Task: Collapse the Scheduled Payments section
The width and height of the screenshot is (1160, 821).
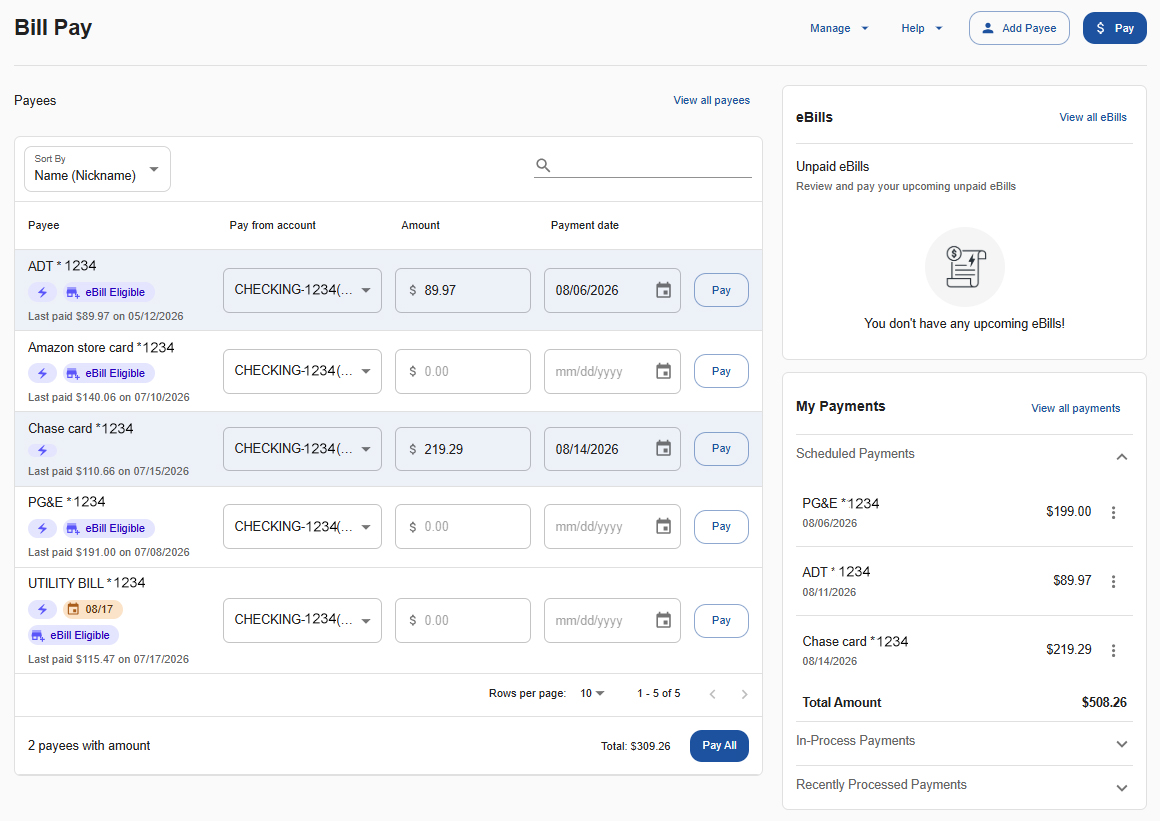Action: coord(1122,456)
